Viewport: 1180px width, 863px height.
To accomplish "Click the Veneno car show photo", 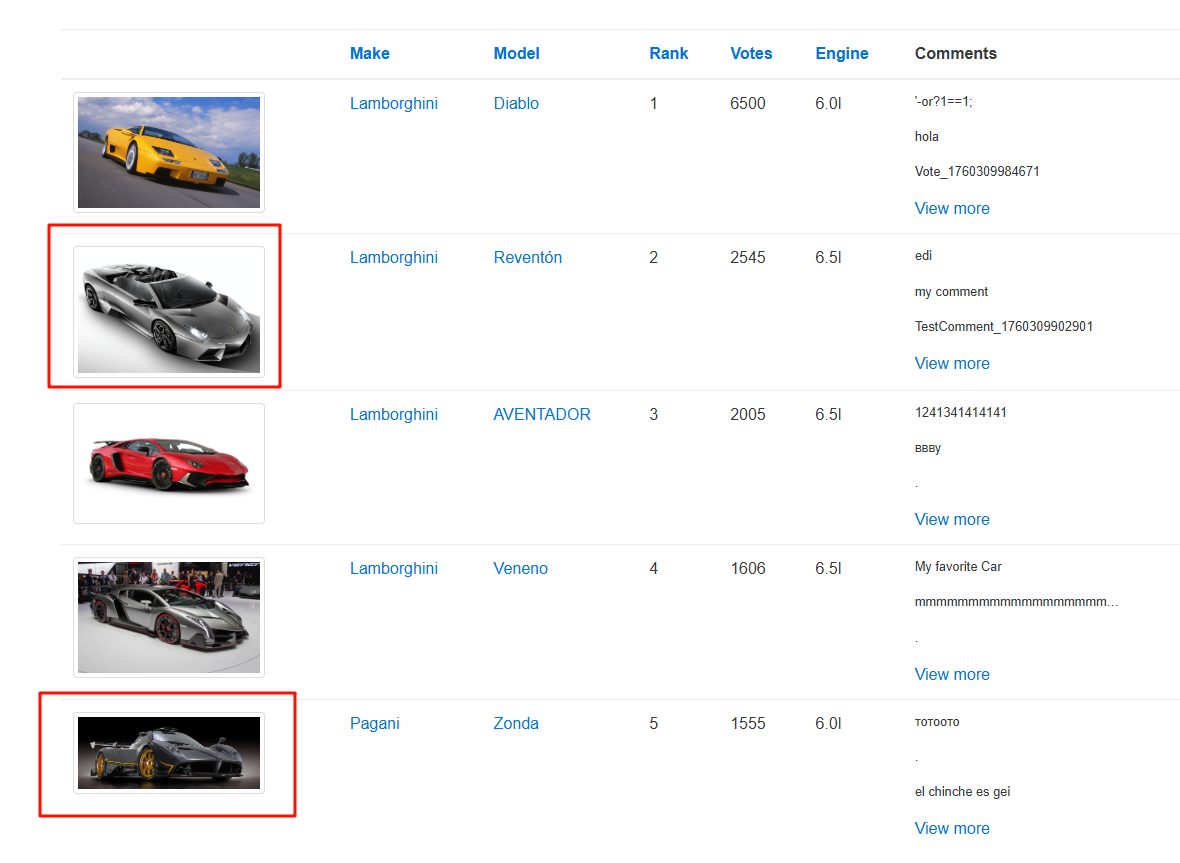I will pyautogui.click(x=168, y=617).
